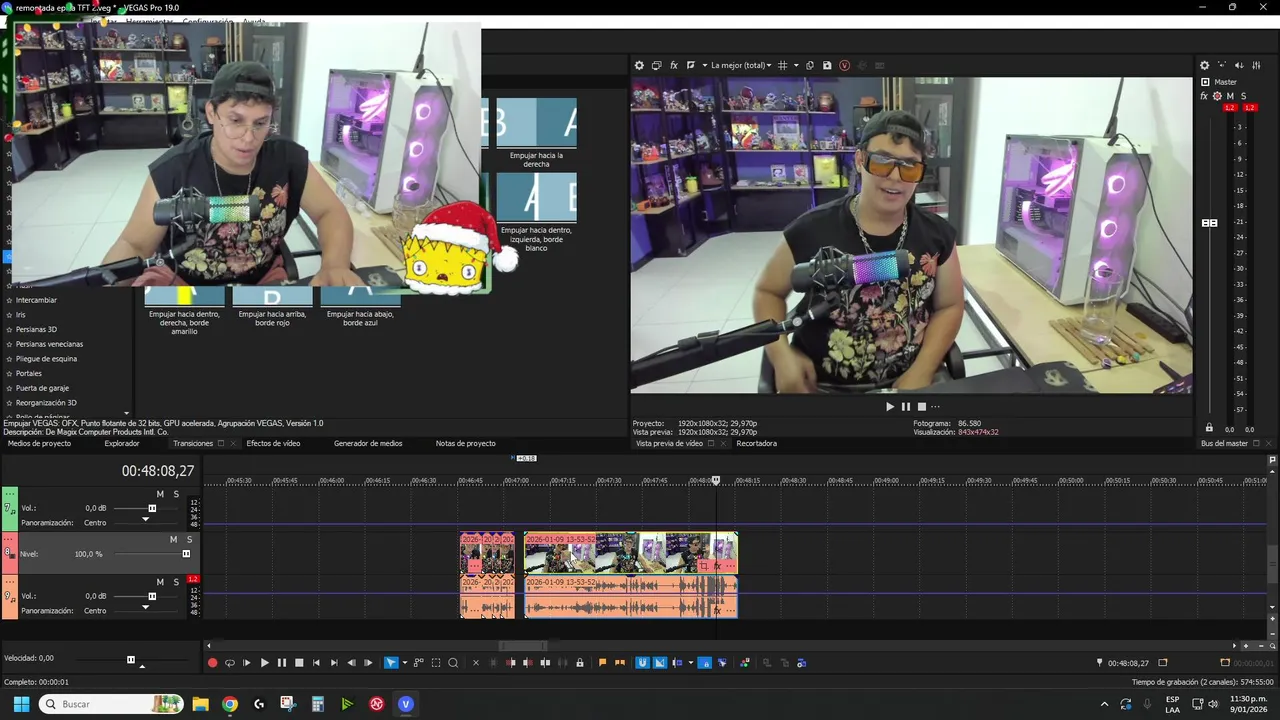Viewport: 1280px width, 720px height.
Task: Click the external monitor preview icon
Action: tap(656, 65)
